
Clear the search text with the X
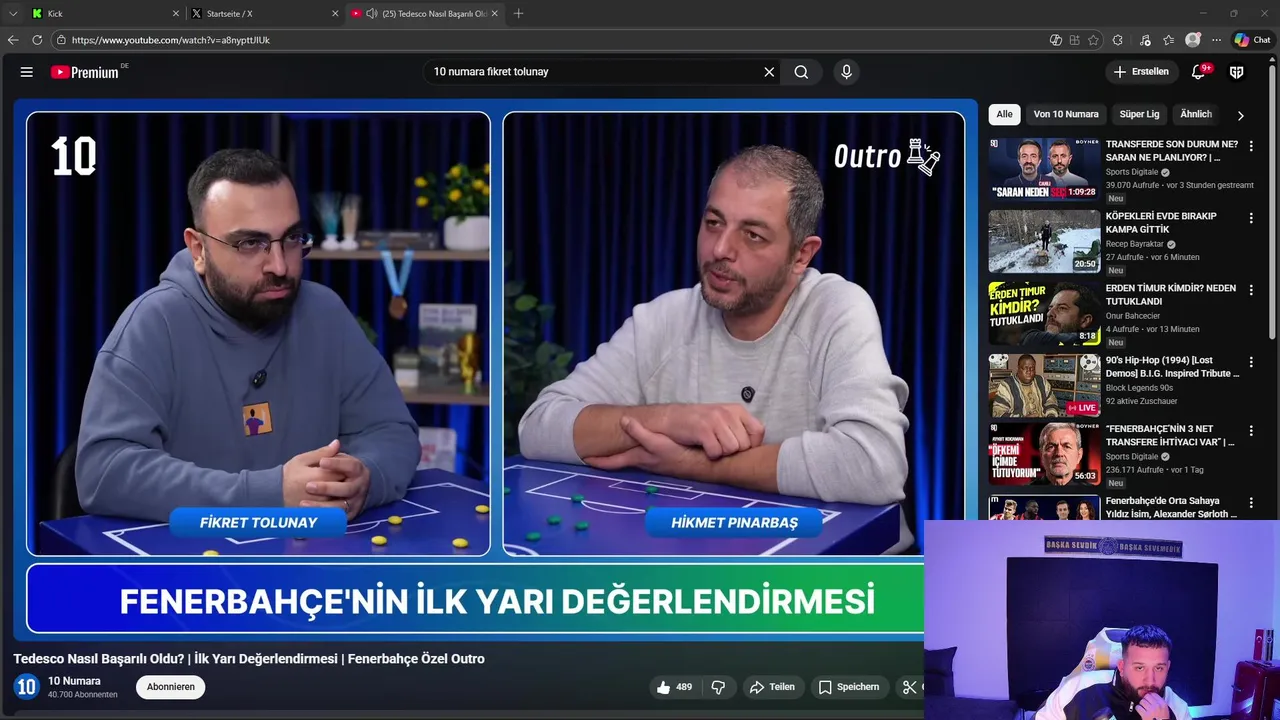point(769,72)
